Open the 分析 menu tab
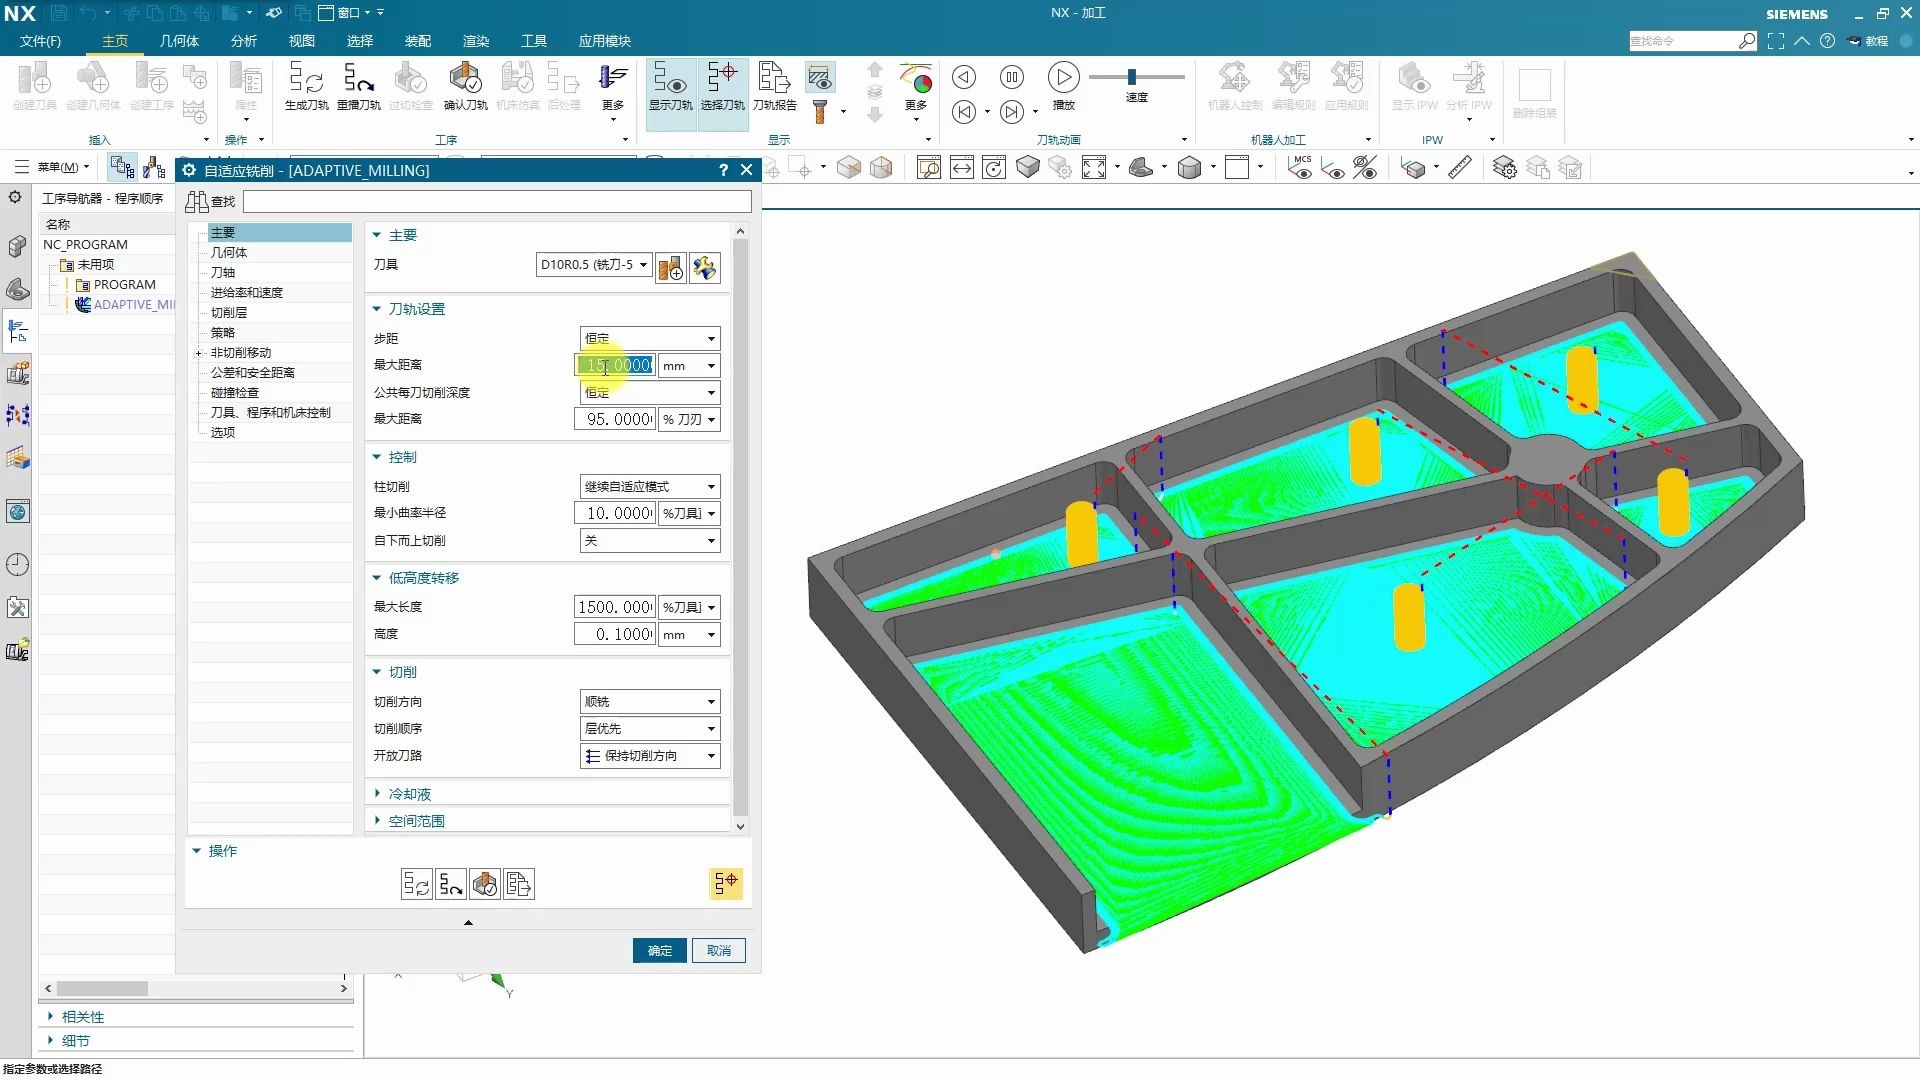 click(243, 41)
